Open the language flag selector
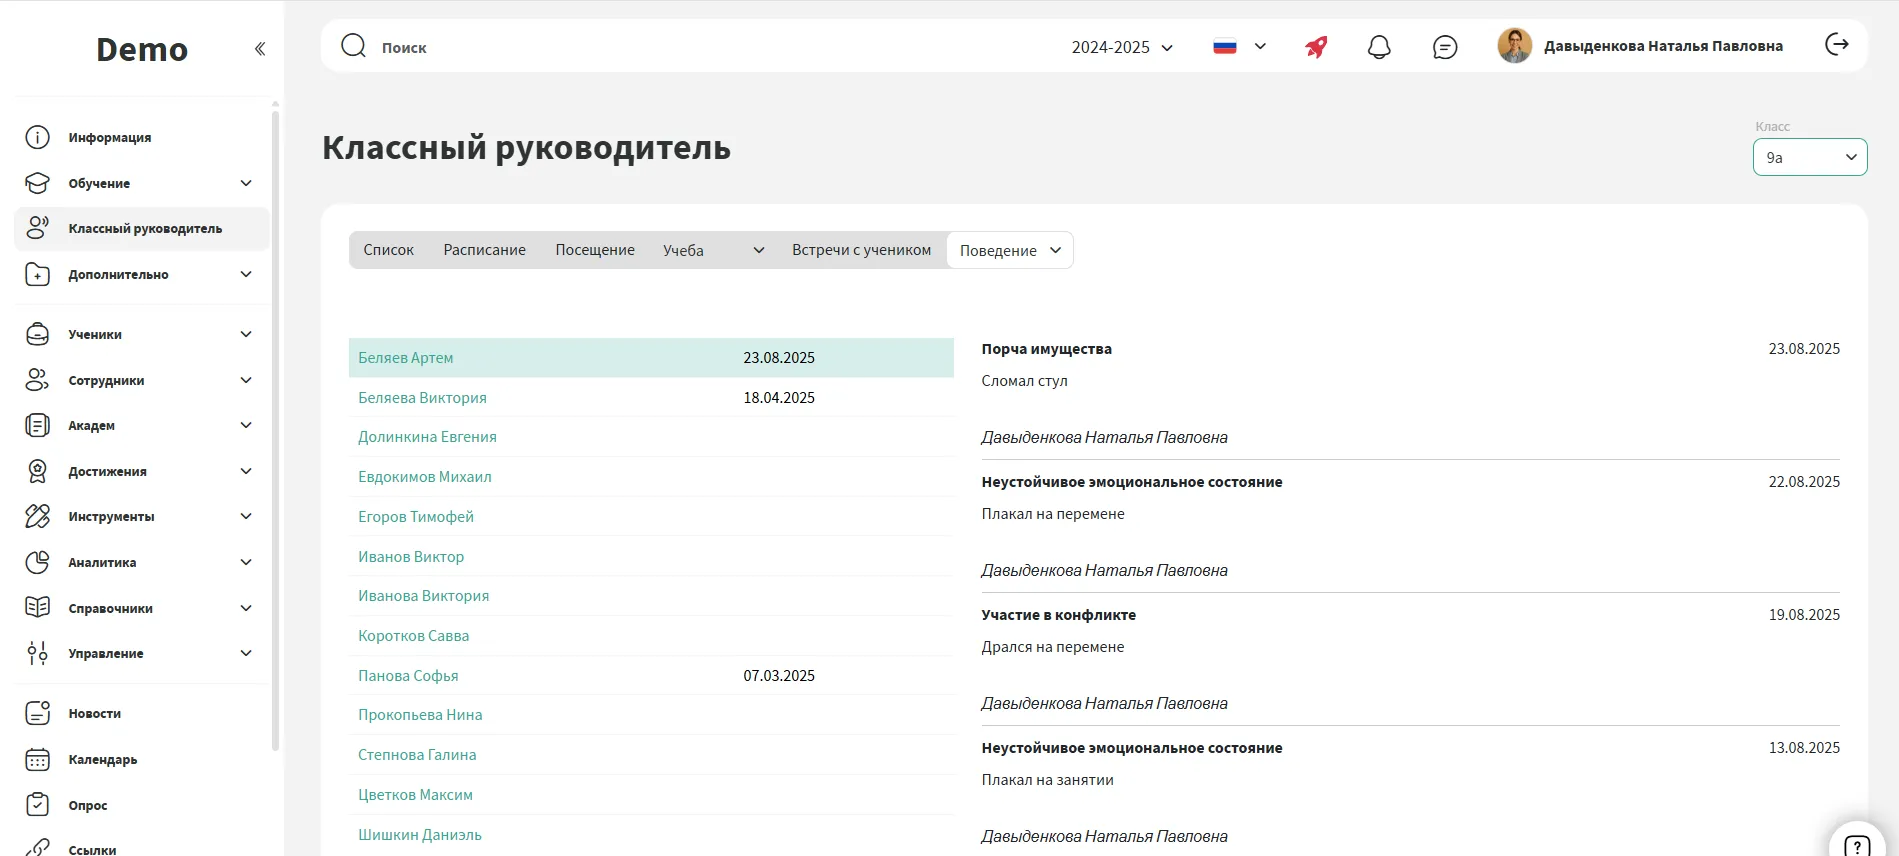The width and height of the screenshot is (1899, 856). 1239,47
